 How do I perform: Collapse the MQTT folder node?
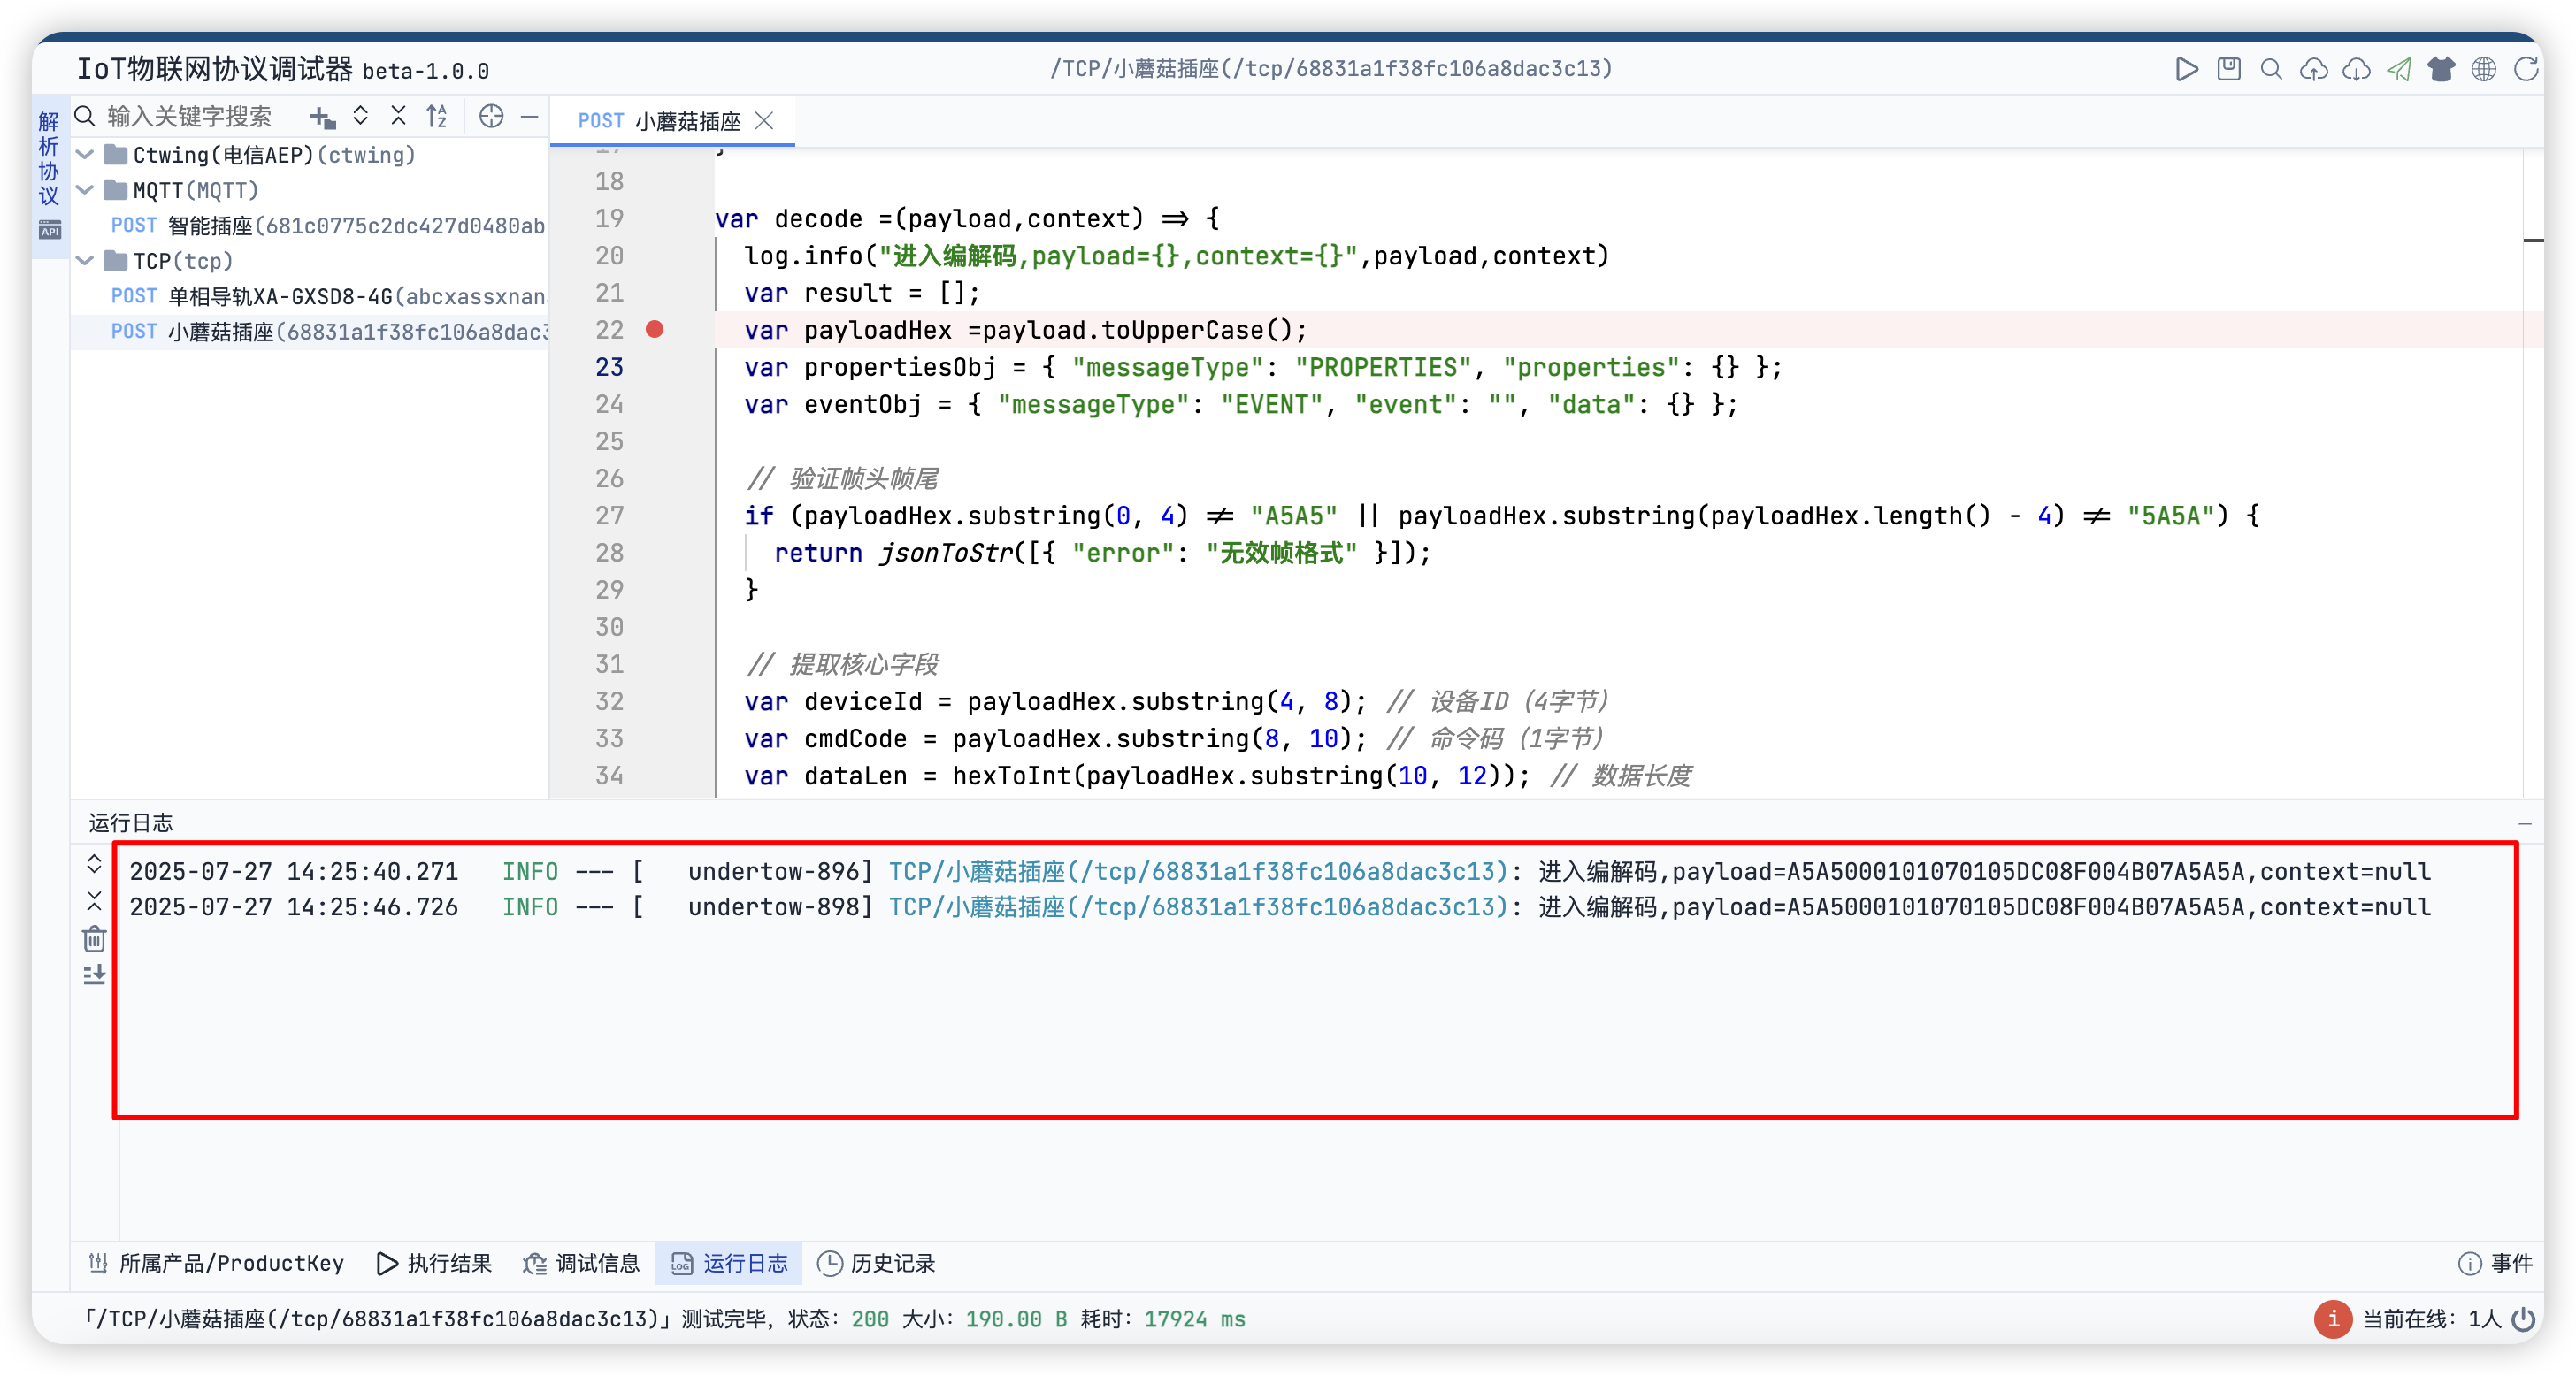(x=86, y=190)
